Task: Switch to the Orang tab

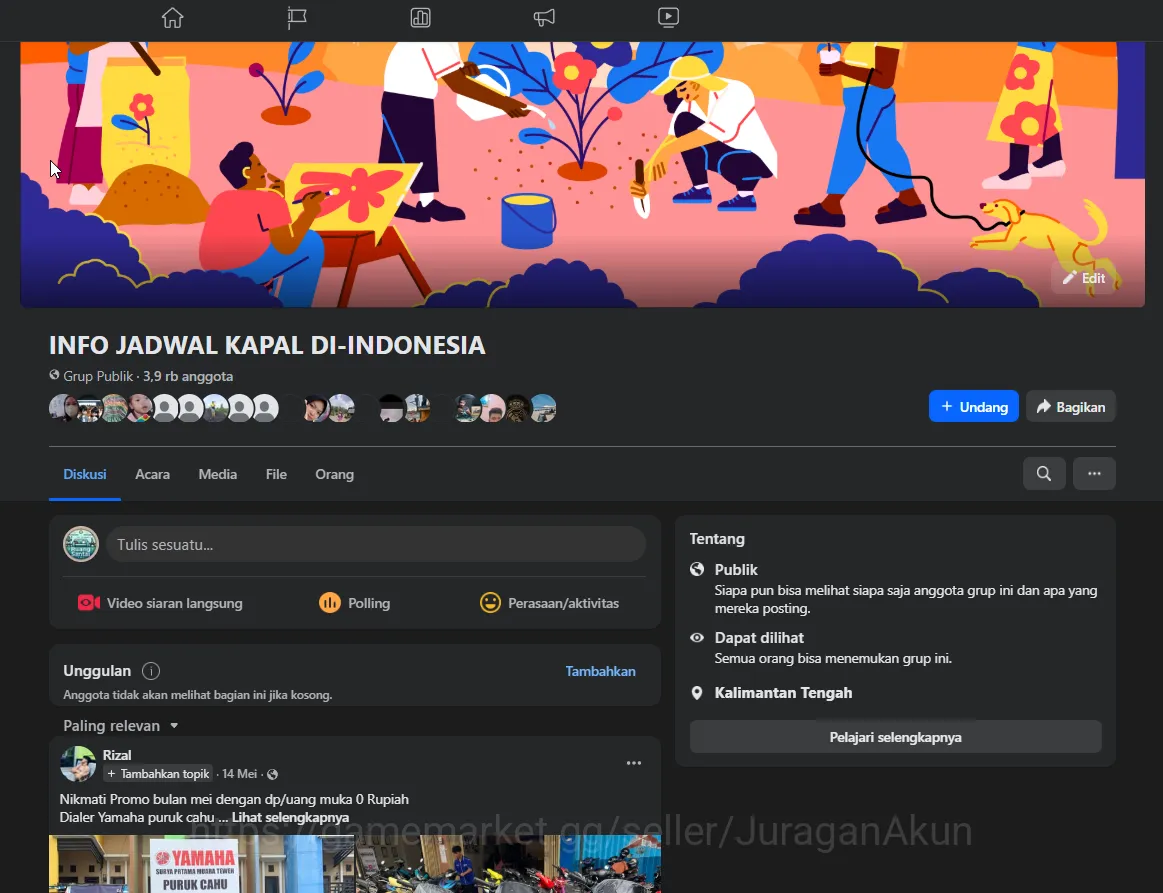Action: tap(335, 474)
